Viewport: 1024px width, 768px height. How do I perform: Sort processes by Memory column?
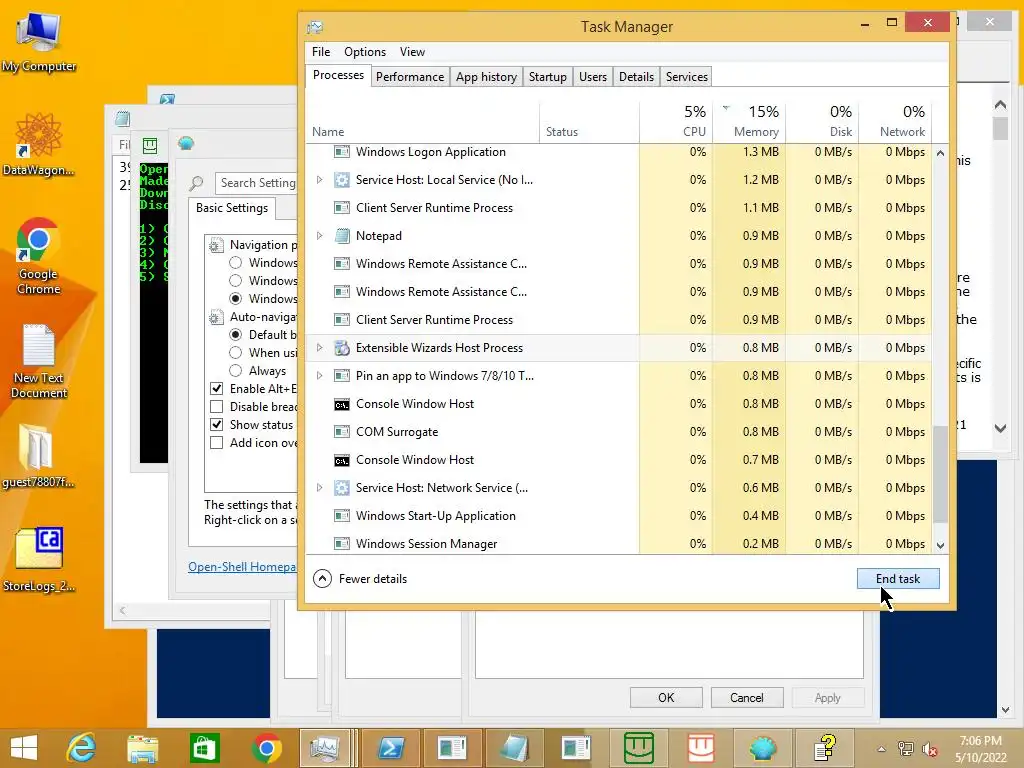pos(749,121)
